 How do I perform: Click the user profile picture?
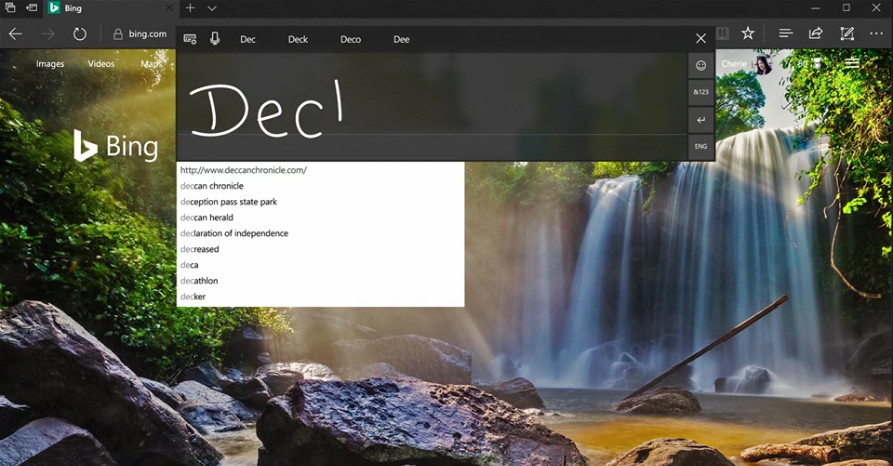(763, 64)
